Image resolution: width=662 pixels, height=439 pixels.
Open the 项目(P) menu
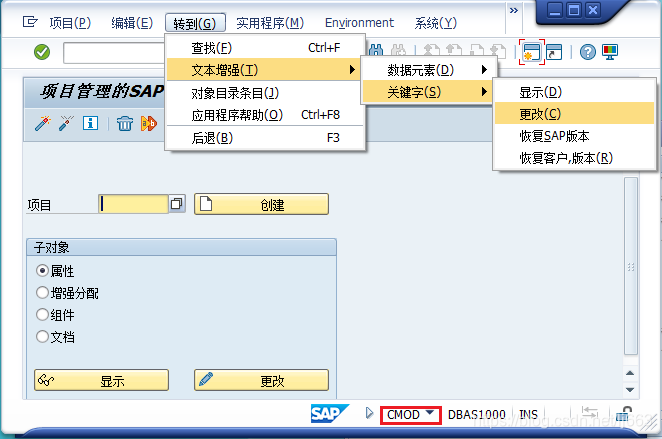click(70, 23)
